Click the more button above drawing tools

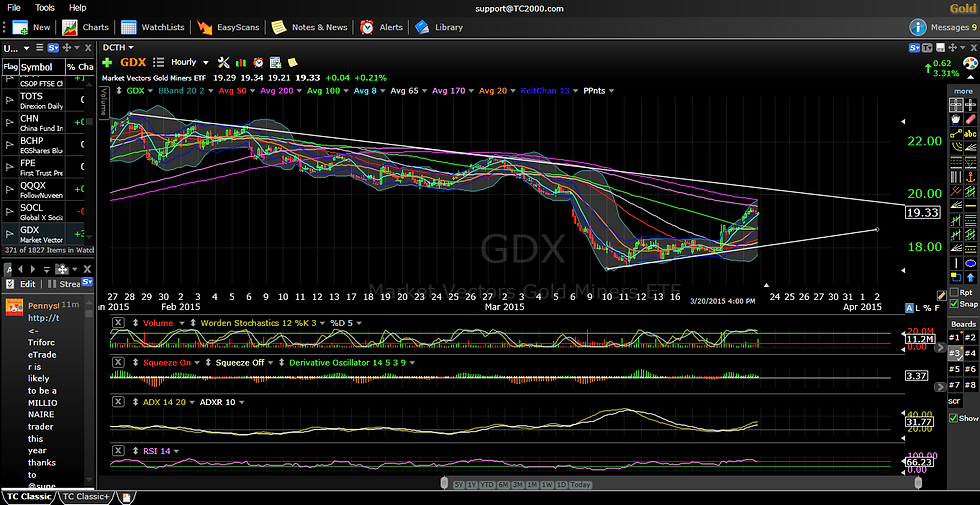click(x=963, y=91)
